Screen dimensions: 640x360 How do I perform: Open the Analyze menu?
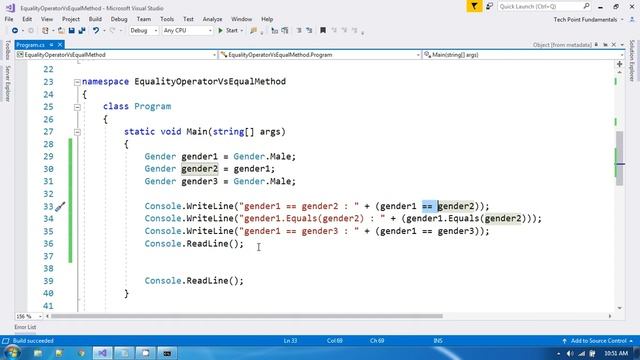tap(212, 19)
